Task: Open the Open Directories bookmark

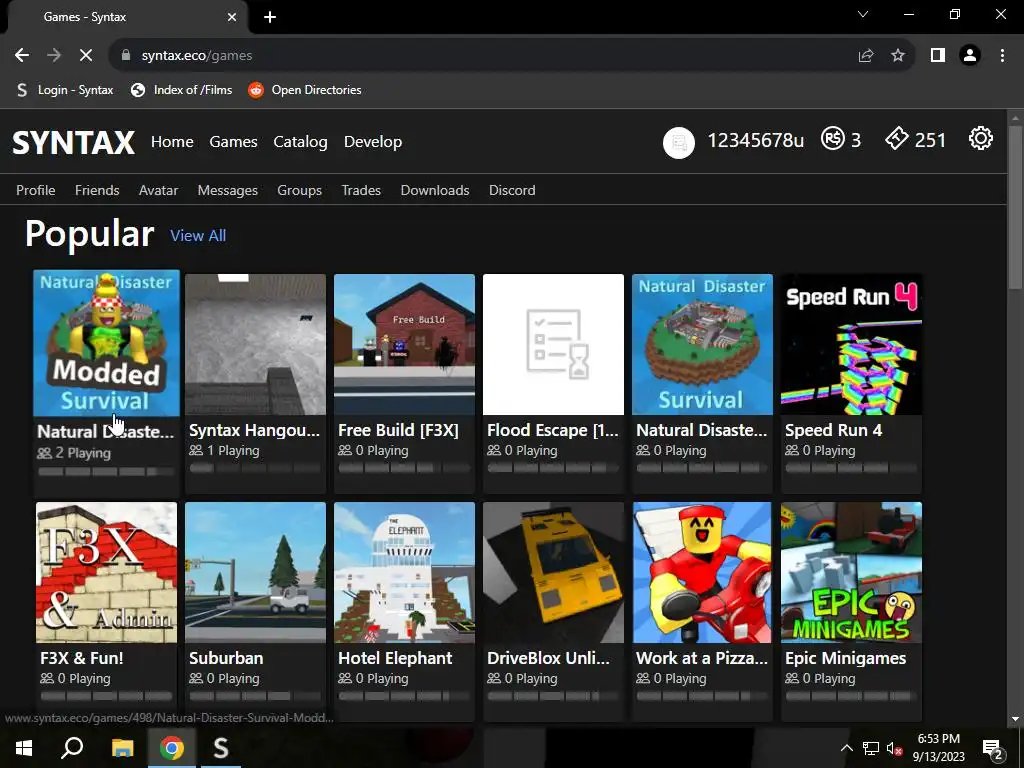Action: coord(305,90)
